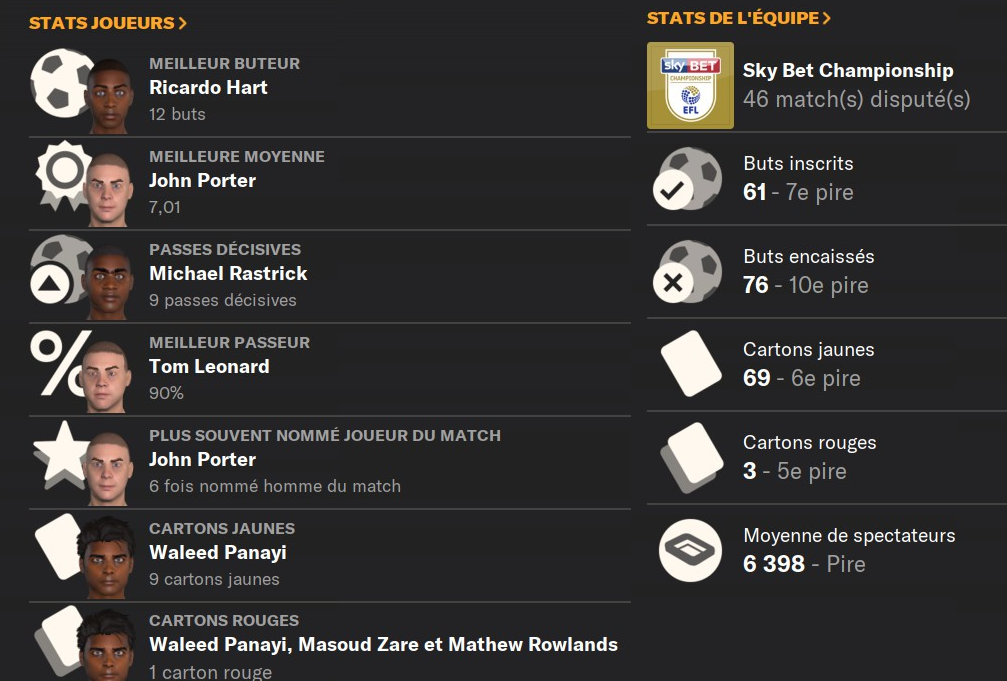Click the assist icon beside Passes Décisives

[50, 284]
